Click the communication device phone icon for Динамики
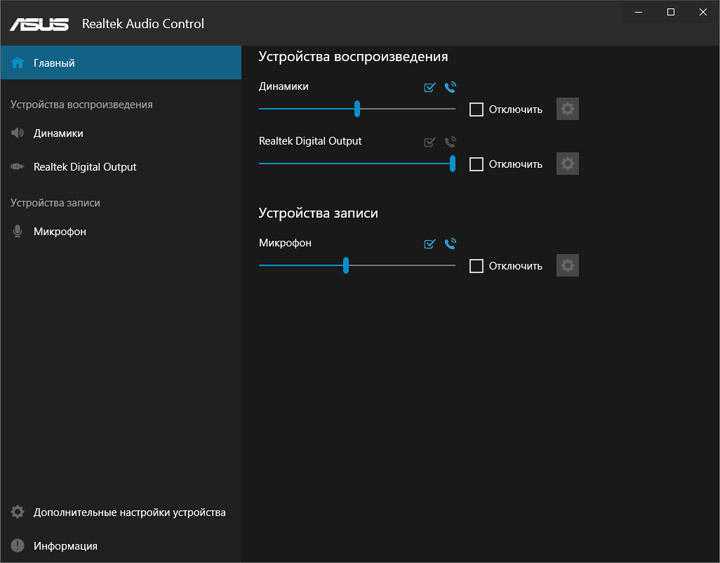The width and height of the screenshot is (720, 563). pyautogui.click(x=450, y=88)
